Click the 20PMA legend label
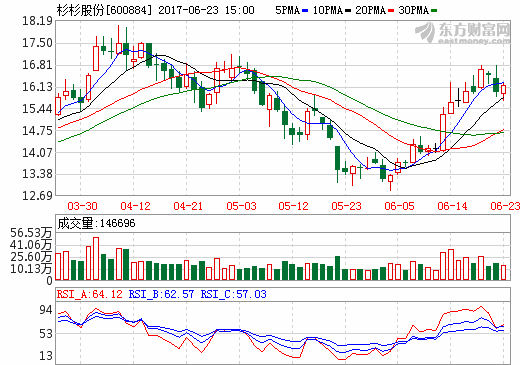This screenshot has height=365, width=520. click(370, 10)
